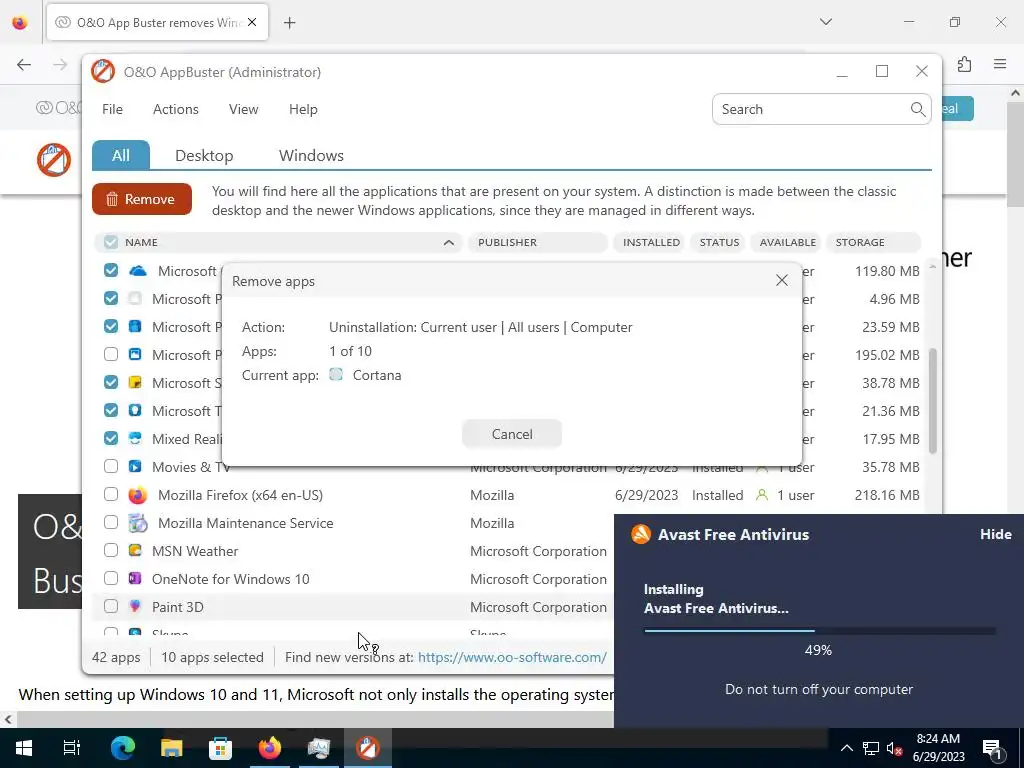Go back in Firefox
This screenshot has height=768, width=1024.
point(24,64)
